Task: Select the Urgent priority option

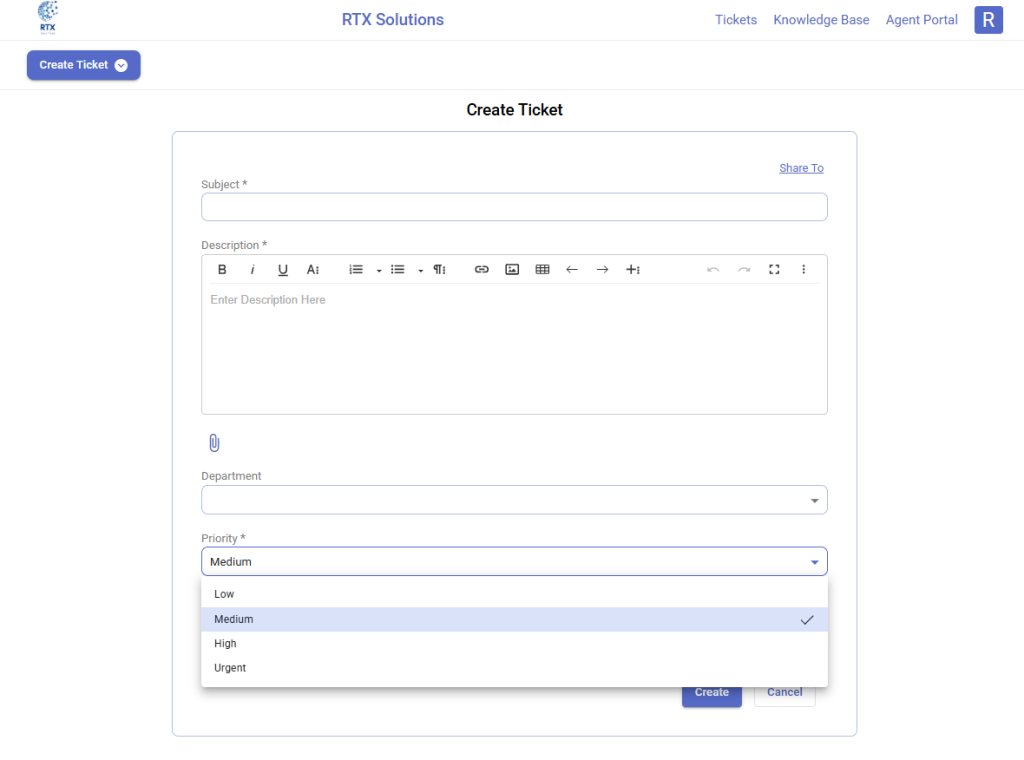Action: click(x=514, y=668)
